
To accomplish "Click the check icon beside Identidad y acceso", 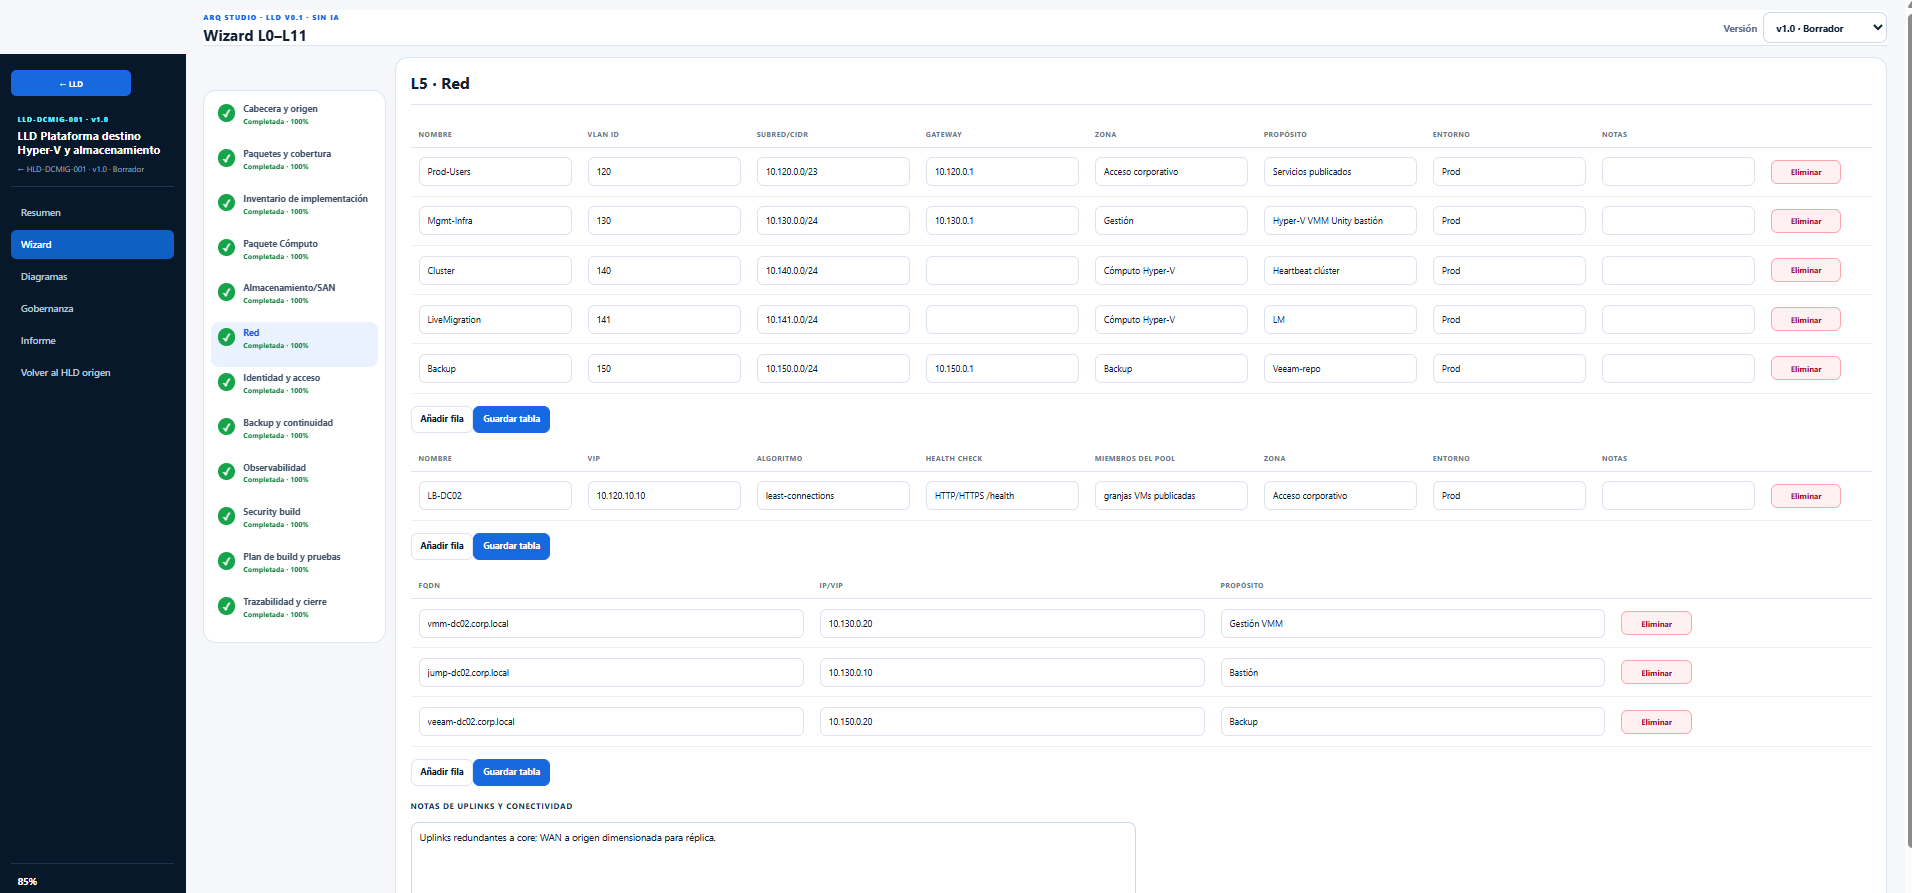I will pyautogui.click(x=227, y=382).
